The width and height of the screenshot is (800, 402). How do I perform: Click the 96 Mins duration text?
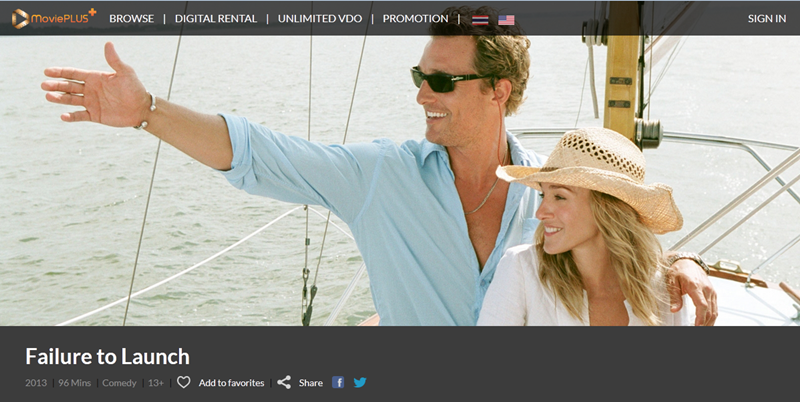[74, 383]
